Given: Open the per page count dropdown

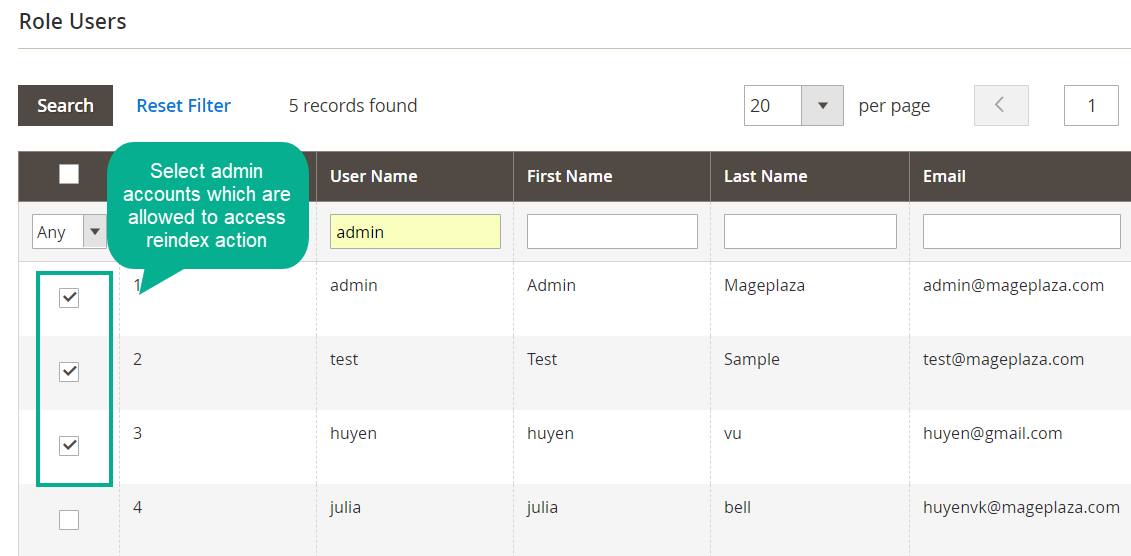Looking at the screenshot, I should coord(822,106).
